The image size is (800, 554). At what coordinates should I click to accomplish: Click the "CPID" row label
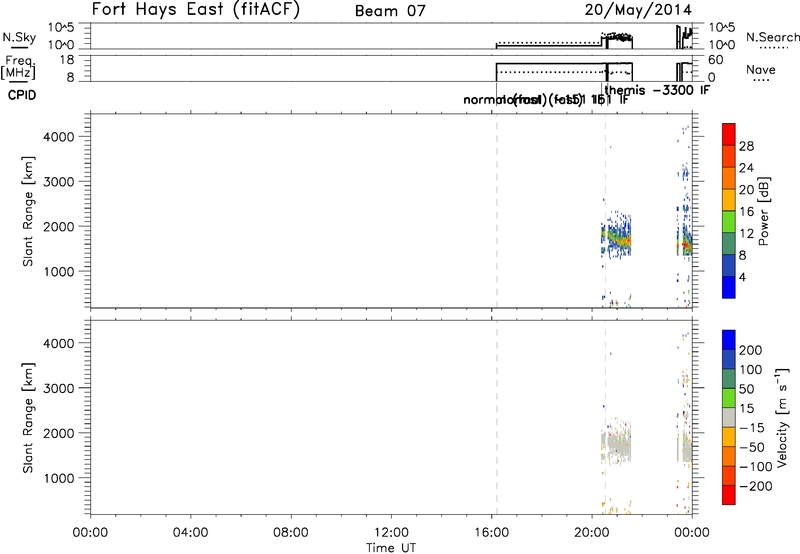click(22, 95)
